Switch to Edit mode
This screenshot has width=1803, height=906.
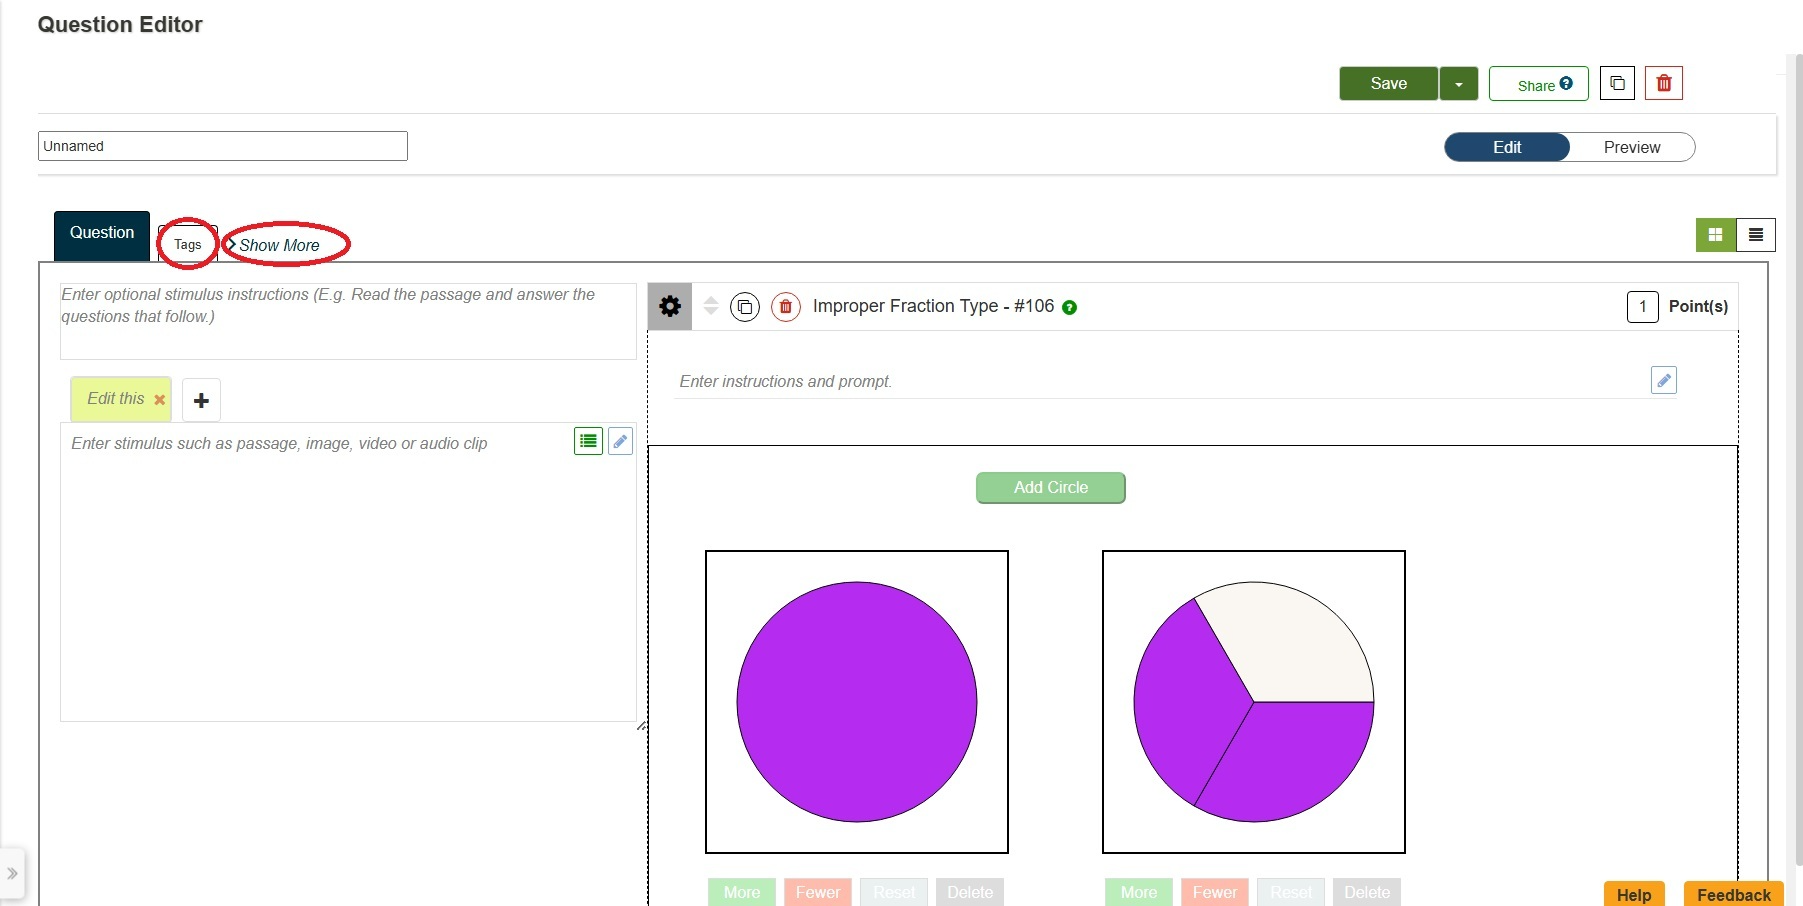[1507, 147]
